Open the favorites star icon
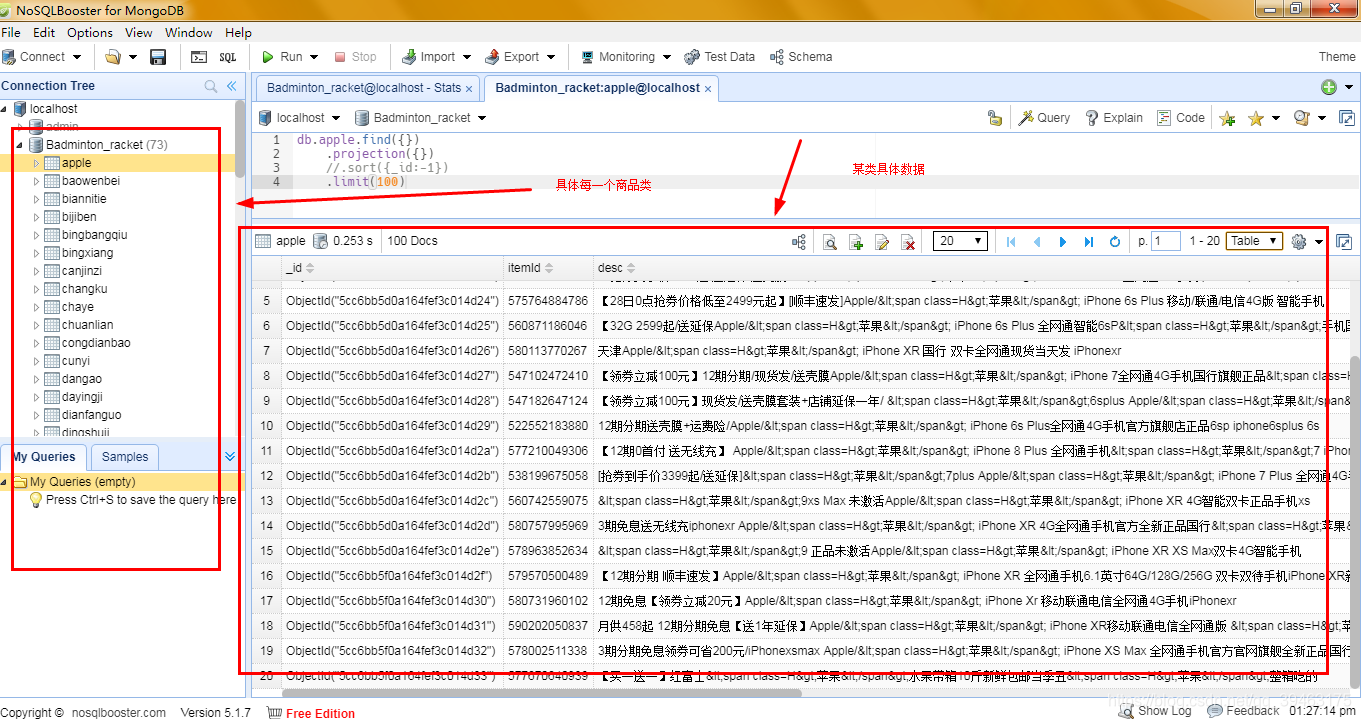 1256,118
